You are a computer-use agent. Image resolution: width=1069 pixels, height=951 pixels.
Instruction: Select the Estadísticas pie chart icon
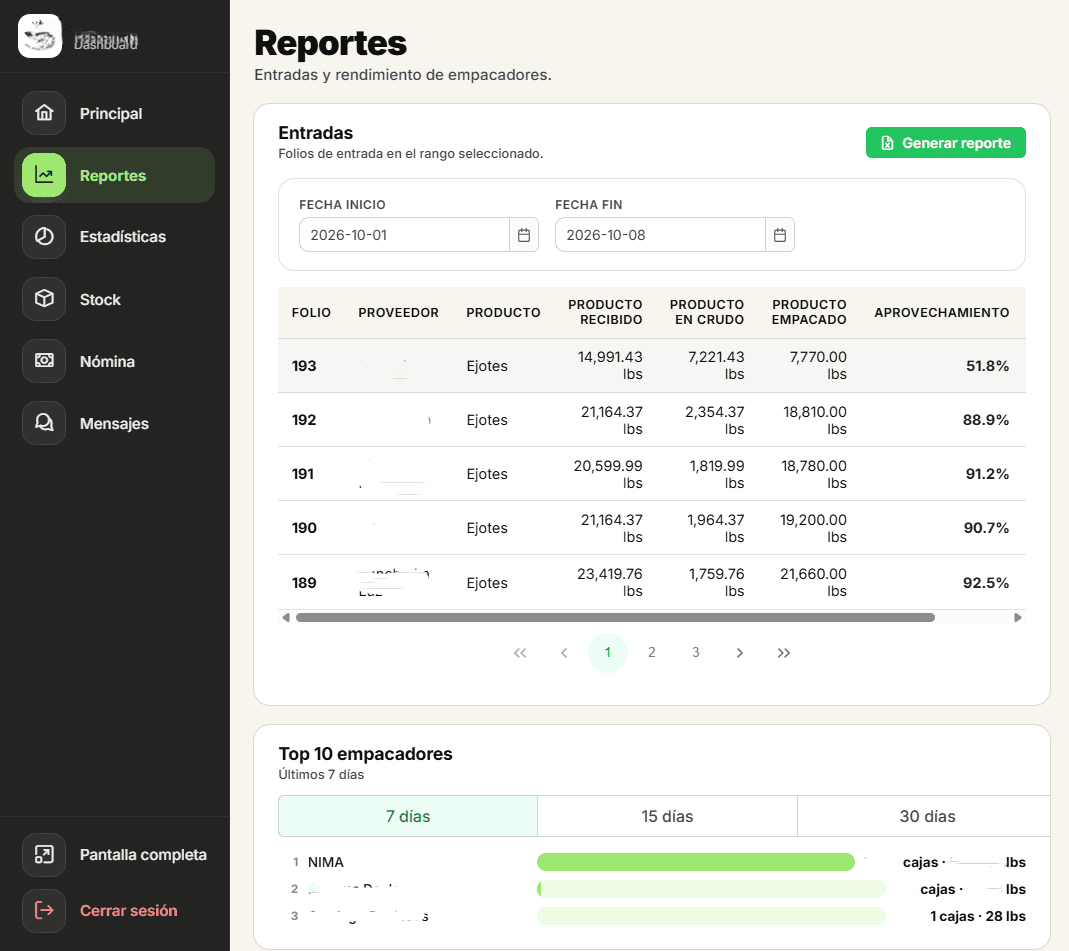[44, 237]
